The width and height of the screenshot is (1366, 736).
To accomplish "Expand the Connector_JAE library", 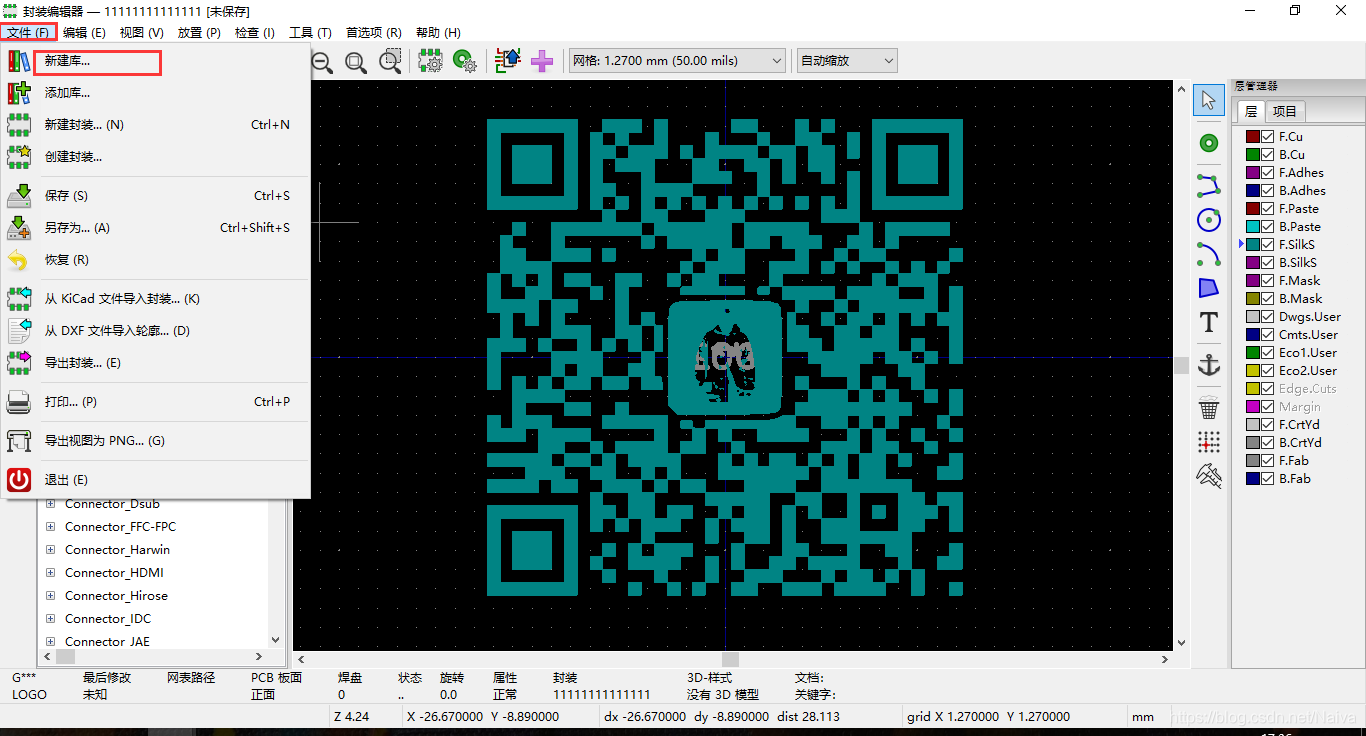I will (50, 642).
